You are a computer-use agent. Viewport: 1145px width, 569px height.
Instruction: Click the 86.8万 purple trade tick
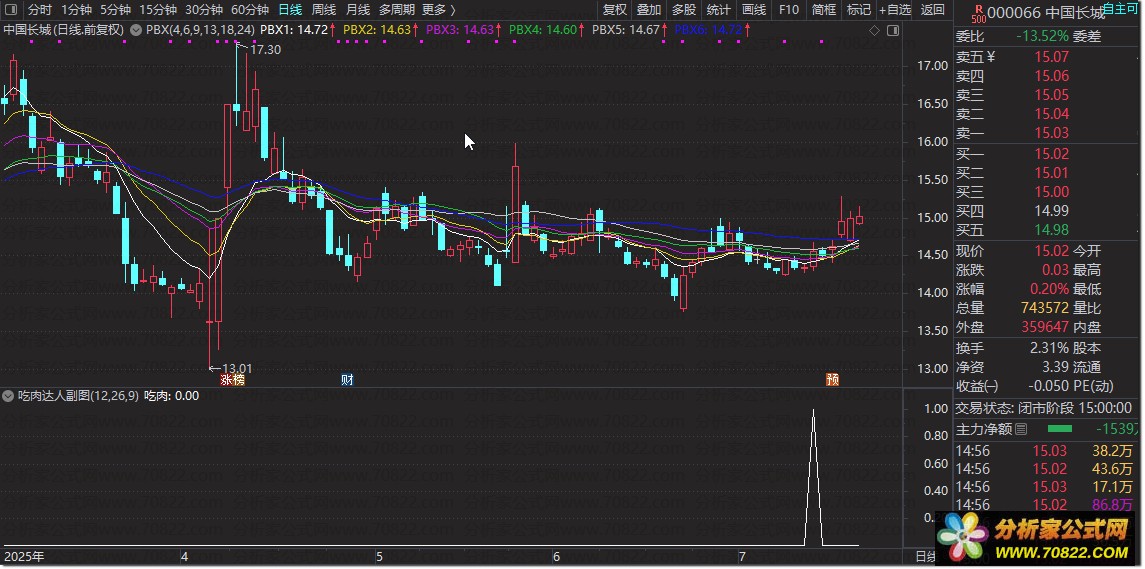[1113, 505]
